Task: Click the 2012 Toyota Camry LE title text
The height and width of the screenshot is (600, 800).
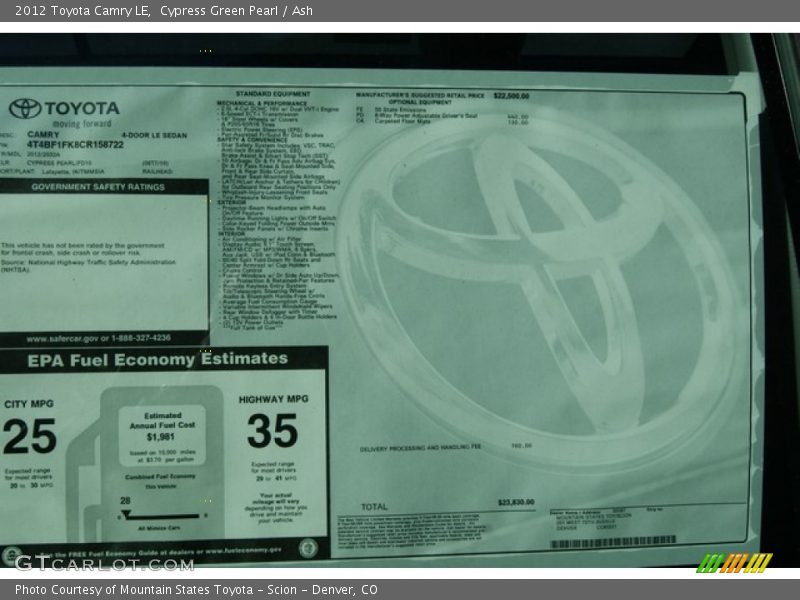Action: 78,11
